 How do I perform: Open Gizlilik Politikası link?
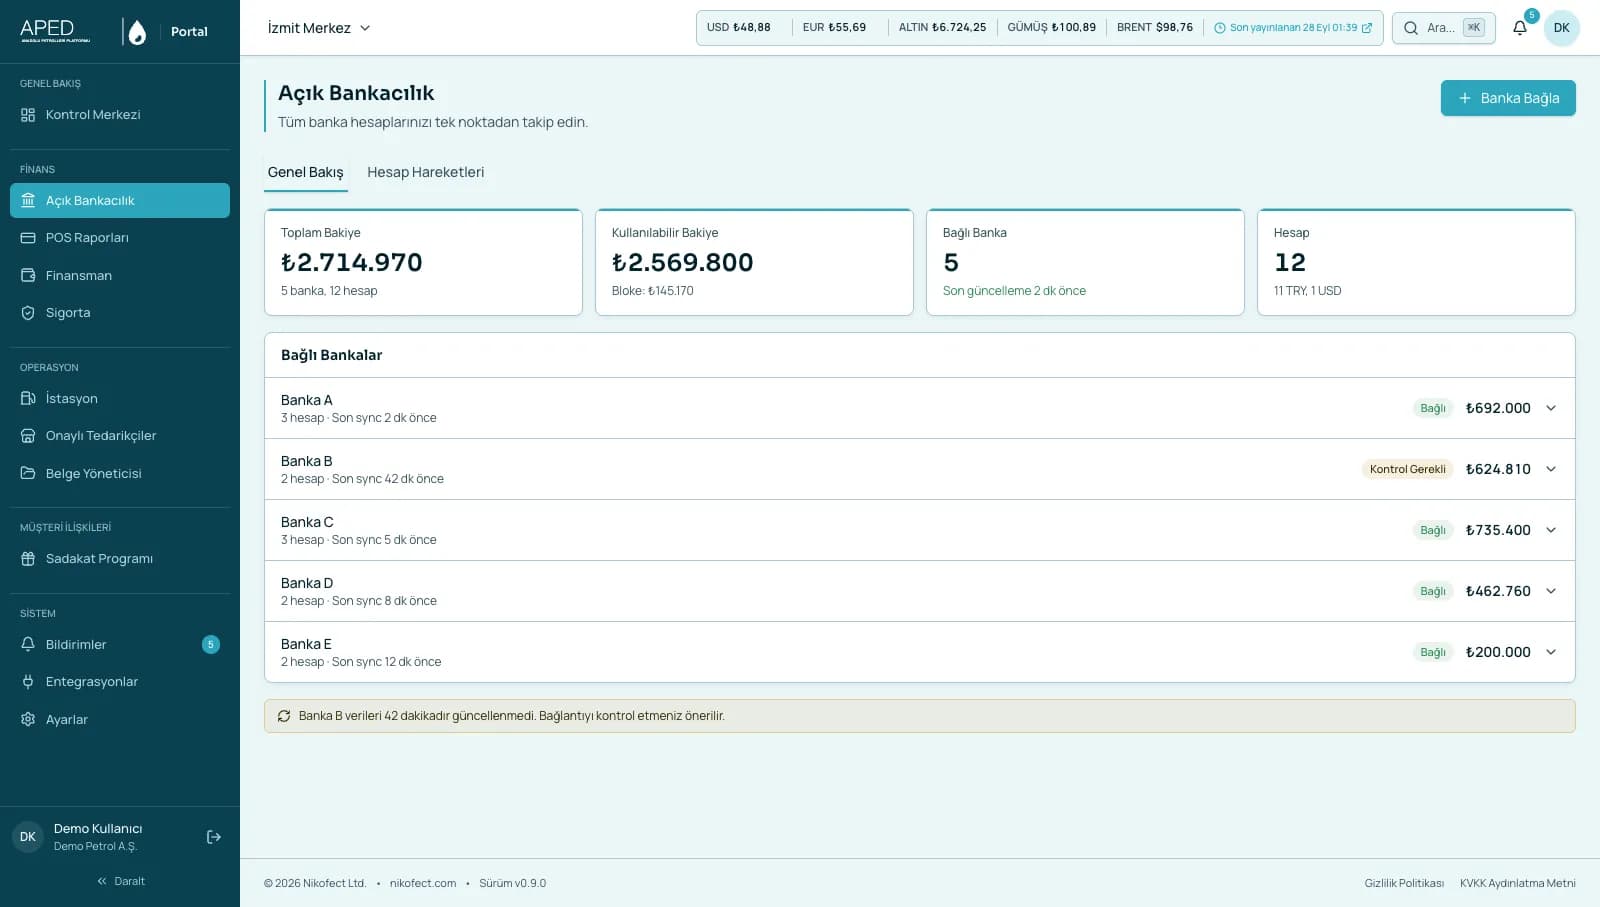point(1404,883)
